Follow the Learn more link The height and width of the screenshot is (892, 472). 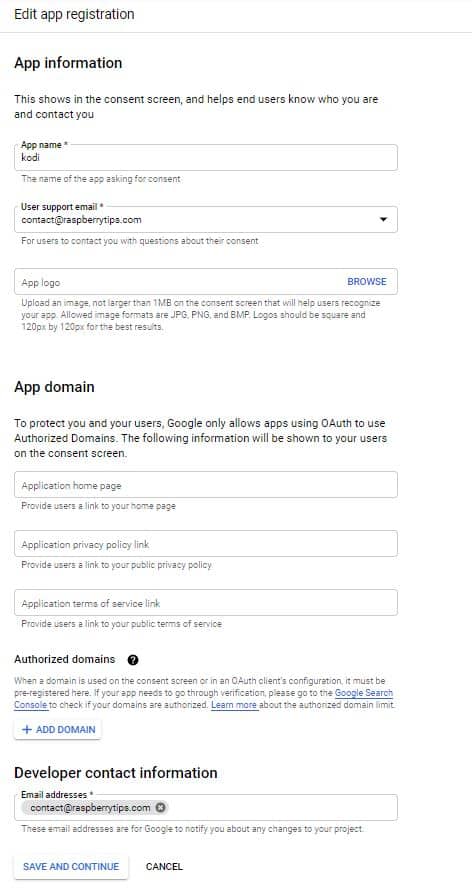234,705
